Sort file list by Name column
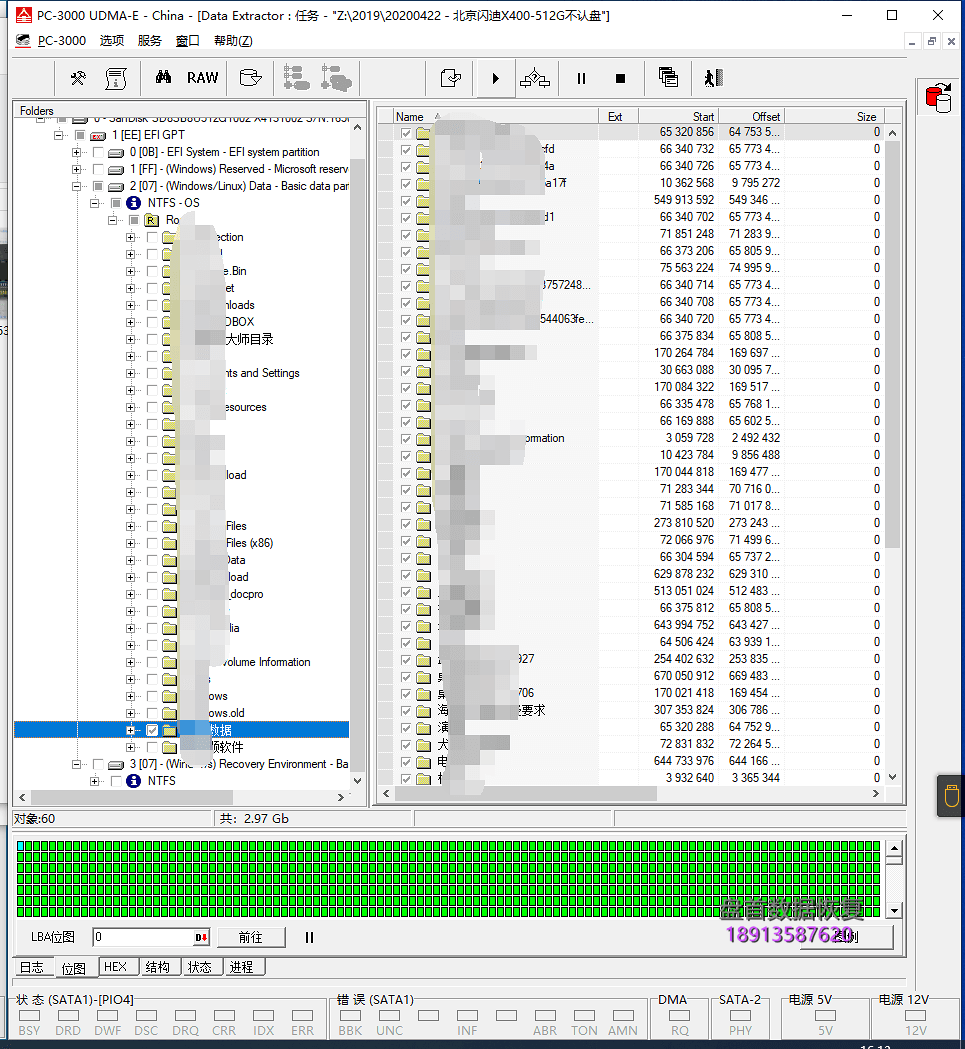Image resolution: width=965 pixels, height=1049 pixels. pyautogui.click(x=495, y=116)
